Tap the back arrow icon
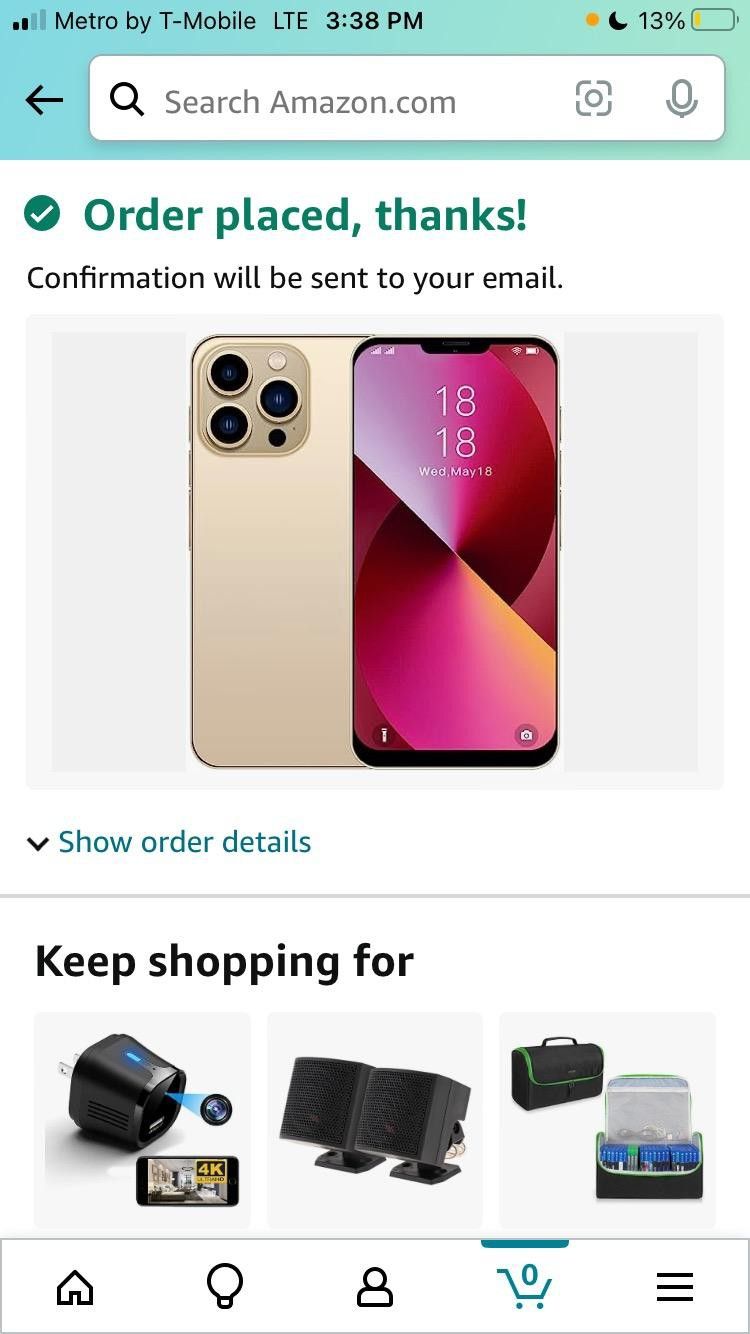750x1334 pixels. (44, 100)
